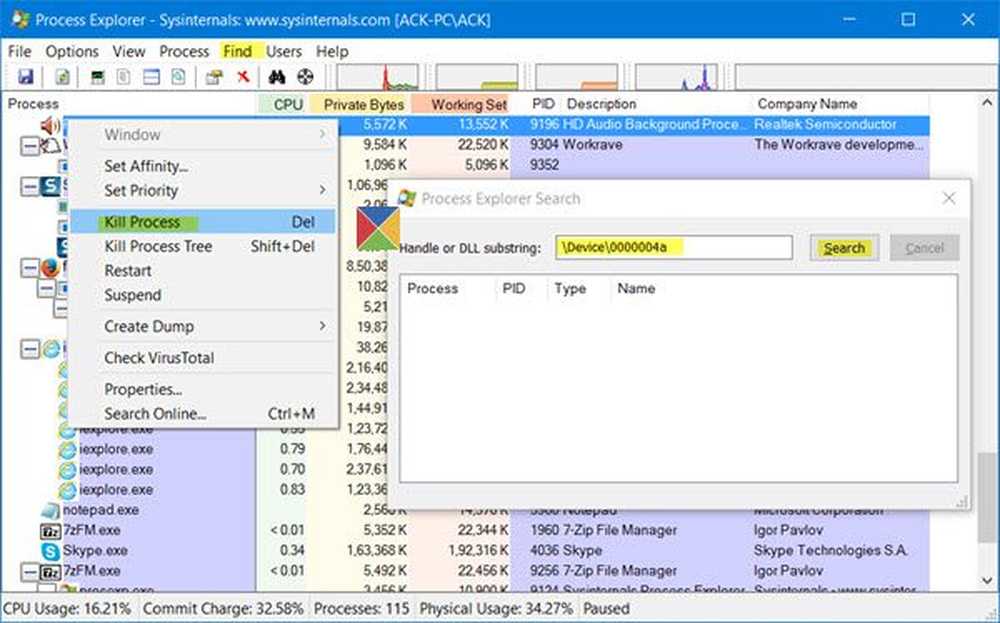Close the Process Explorer Search dialog

pos(949,198)
